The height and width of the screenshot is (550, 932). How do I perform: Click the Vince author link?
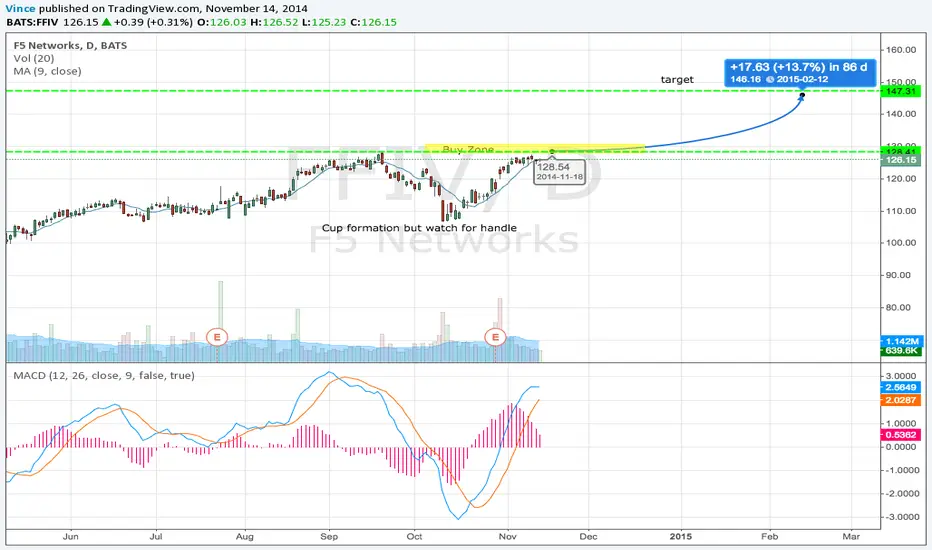20,8
